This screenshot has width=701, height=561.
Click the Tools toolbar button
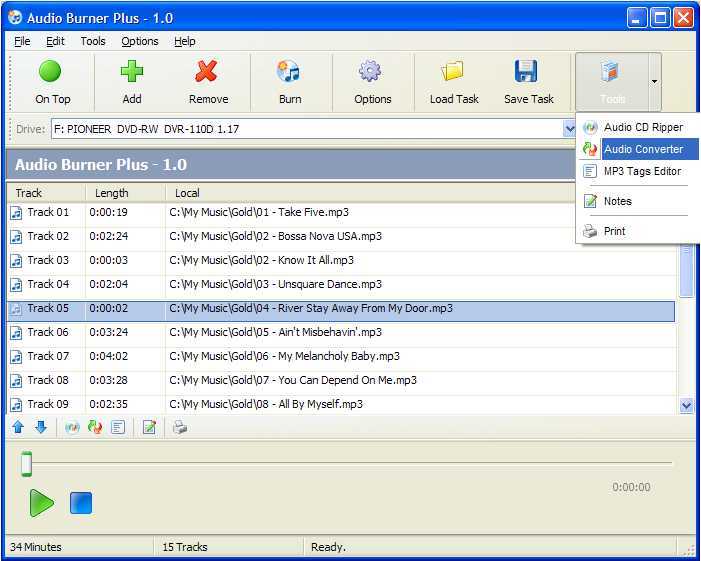pos(612,82)
